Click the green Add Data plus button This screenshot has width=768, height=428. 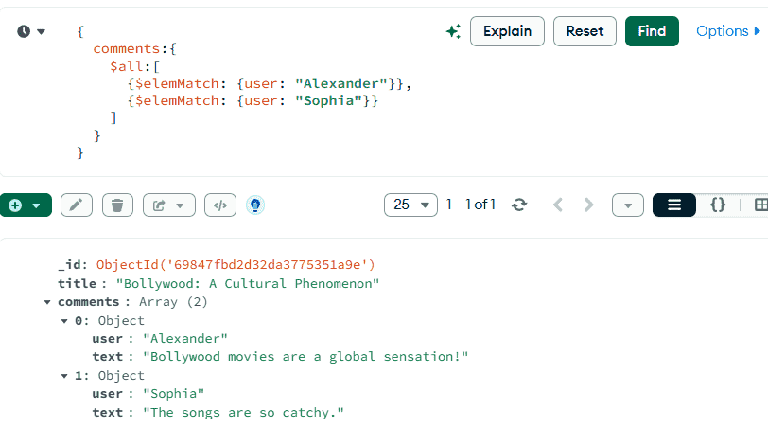click(x=16, y=205)
